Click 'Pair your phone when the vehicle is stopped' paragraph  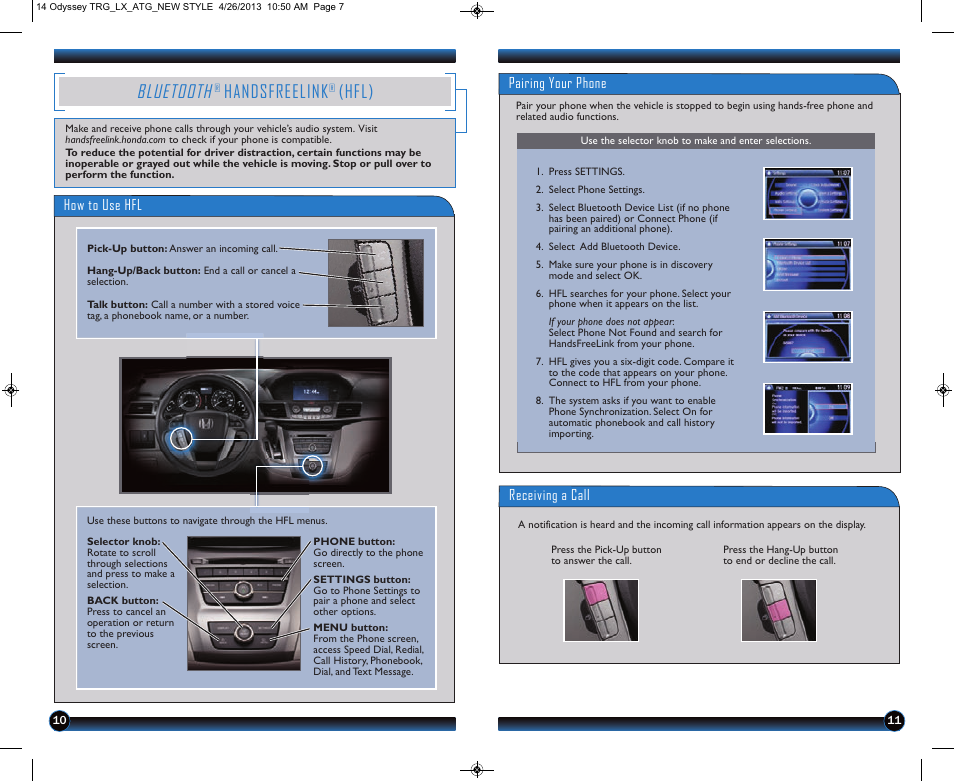(694, 111)
